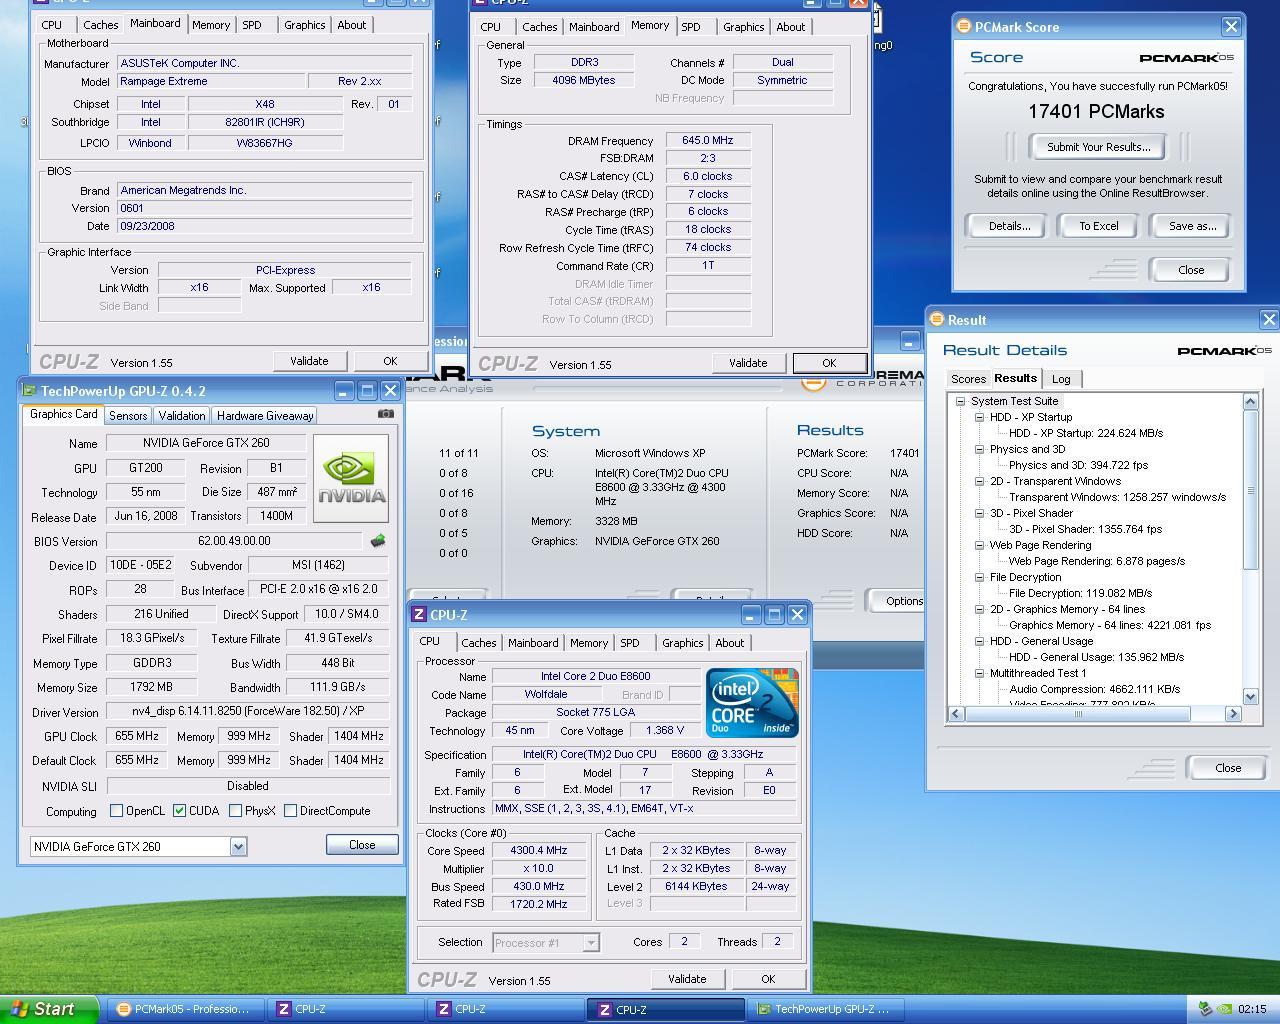The height and width of the screenshot is (1024, 1280).
Task: Click the Core Speed 4300.4 MHz field
Action: [x=538, y=851]
